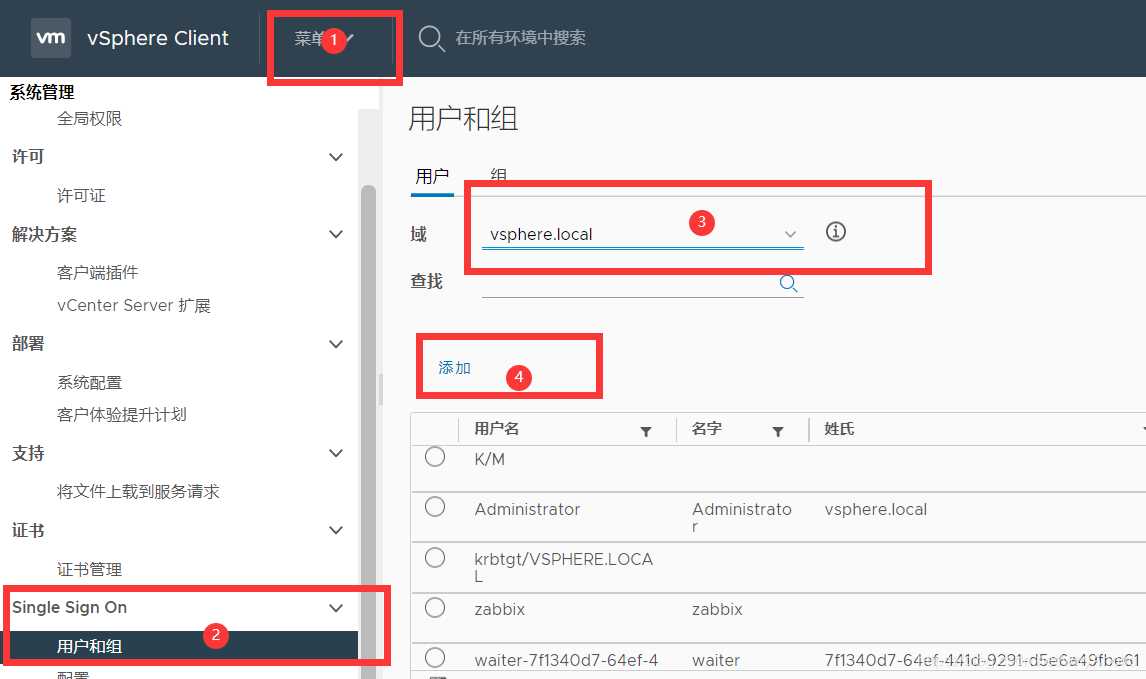
Task: Collapse the 支持 section chevron
Action: click(x=335, y=453)
